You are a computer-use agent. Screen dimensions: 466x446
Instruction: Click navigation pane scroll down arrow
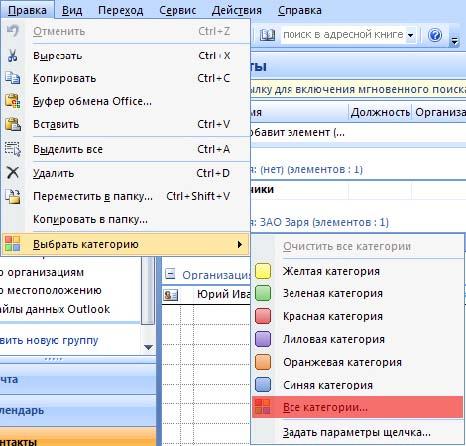click(x=148, y=348)
